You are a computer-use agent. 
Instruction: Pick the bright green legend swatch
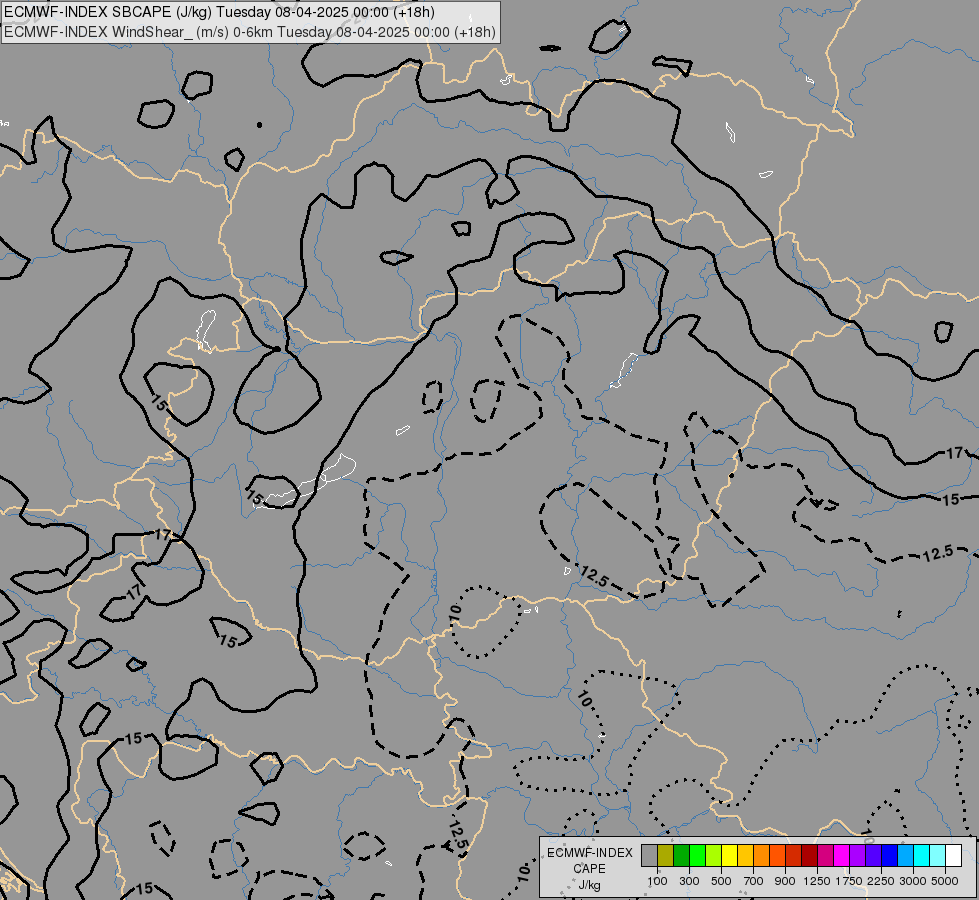coord(697,856)
